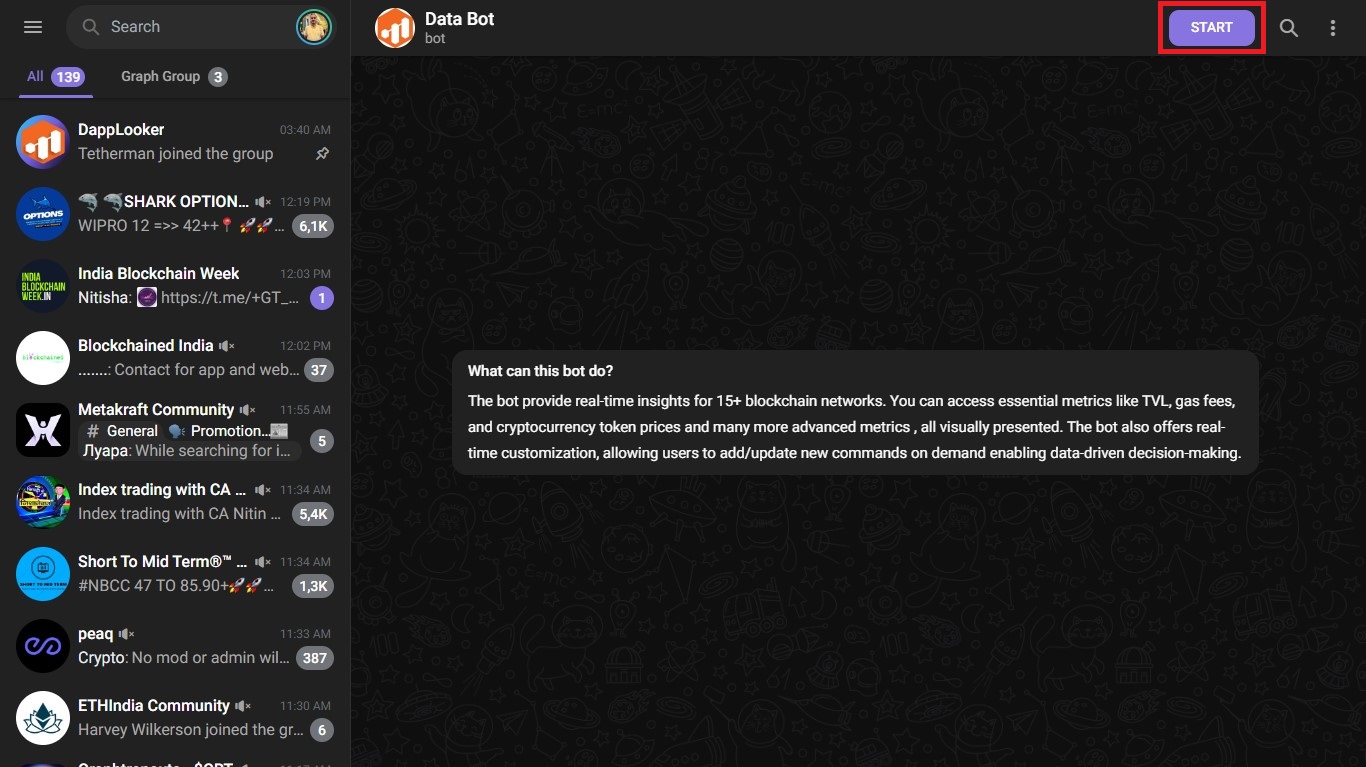The image size is (1366, 767).
Task: Click the peaq chat avatar
Action: [42, 646]
